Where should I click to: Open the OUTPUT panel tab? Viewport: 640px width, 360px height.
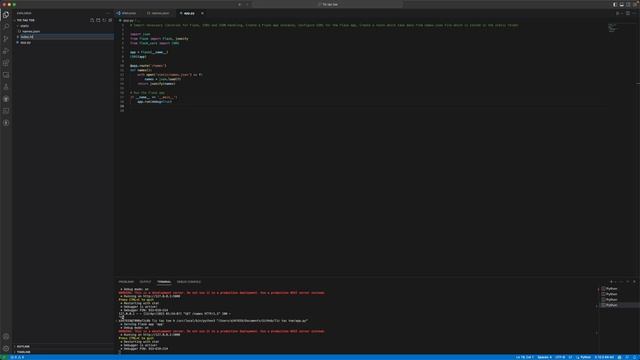coord(145,282)
